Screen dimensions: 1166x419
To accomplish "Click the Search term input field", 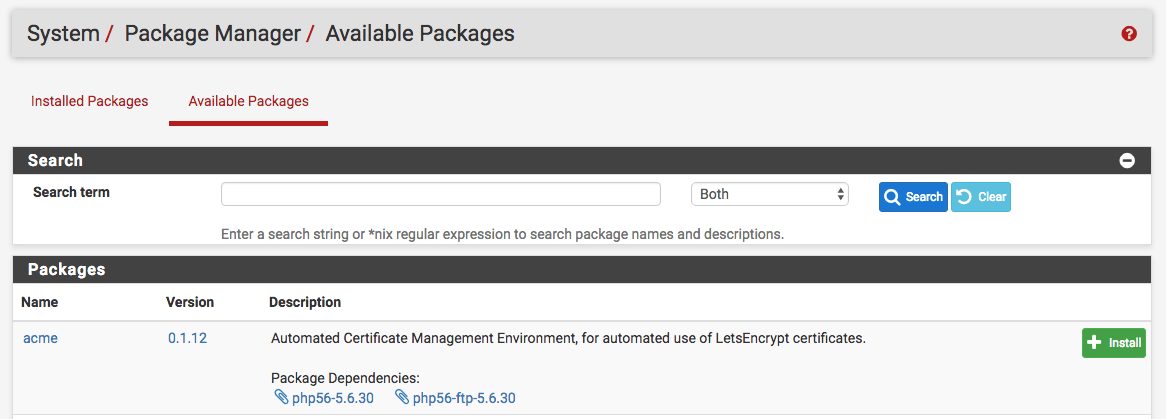I will [440, 194].
